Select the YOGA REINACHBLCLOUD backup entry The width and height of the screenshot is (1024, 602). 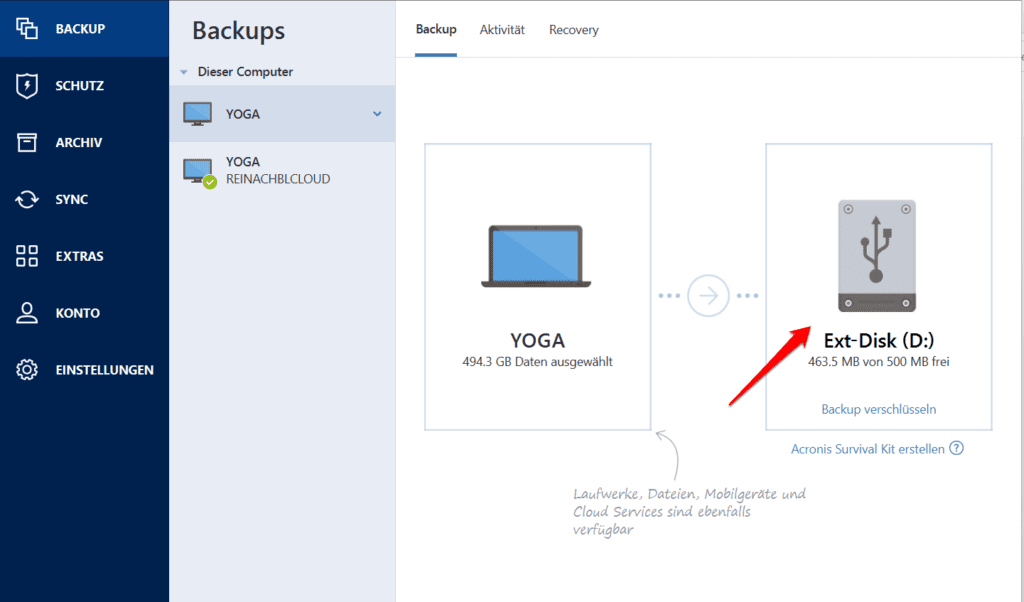click(x=282, y=171)
